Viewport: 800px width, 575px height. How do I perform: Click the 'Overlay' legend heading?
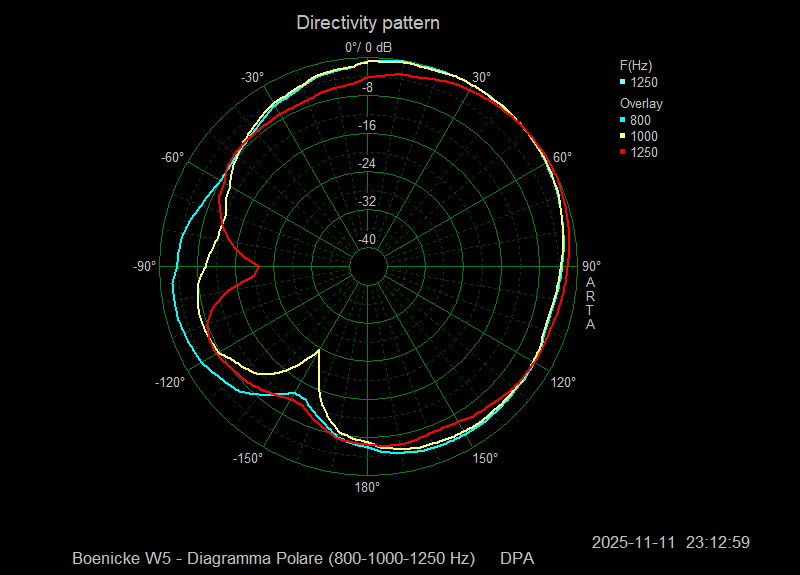click(x=641, y=103)
